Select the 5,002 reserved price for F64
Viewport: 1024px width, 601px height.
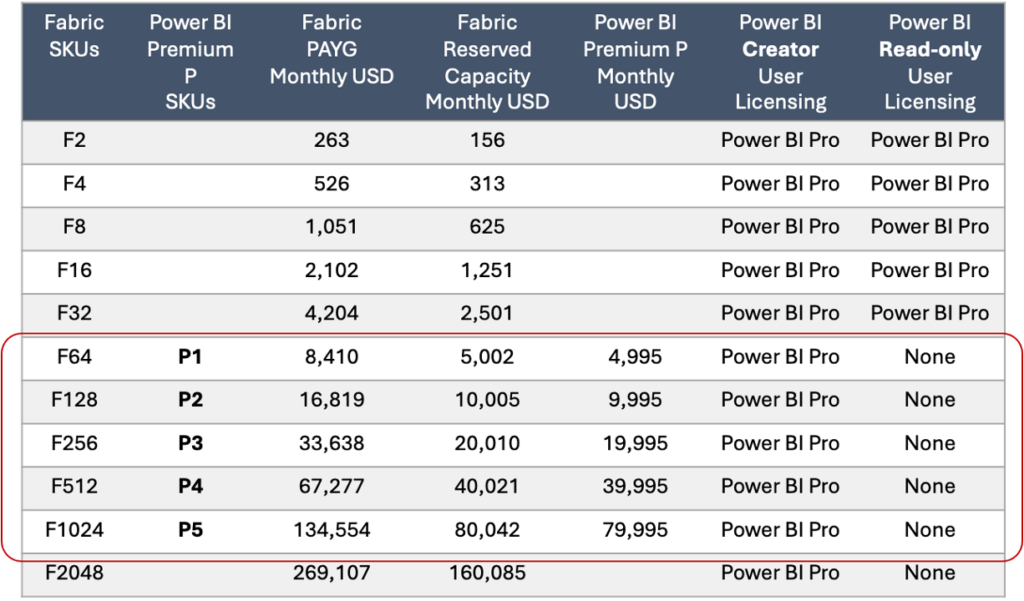[x=487, y=356]
